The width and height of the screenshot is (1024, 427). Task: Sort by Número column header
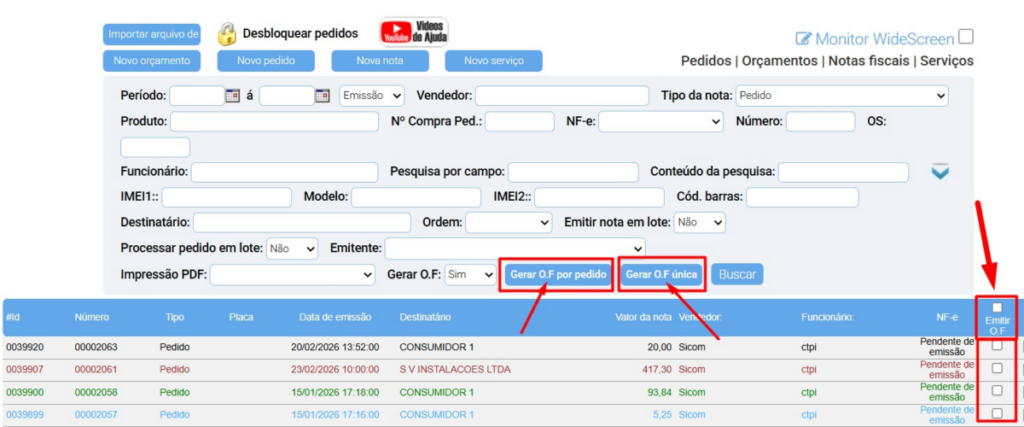pyautogui.click(x=91, y=317)
